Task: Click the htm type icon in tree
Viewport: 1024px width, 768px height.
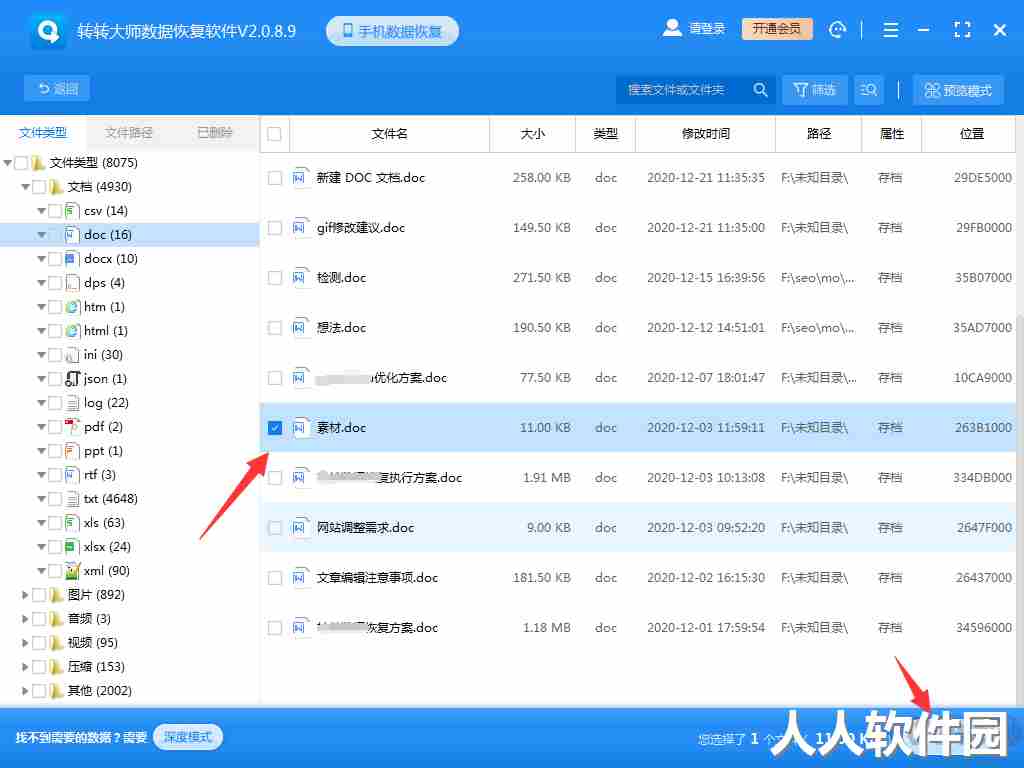Action: [72, 307]
